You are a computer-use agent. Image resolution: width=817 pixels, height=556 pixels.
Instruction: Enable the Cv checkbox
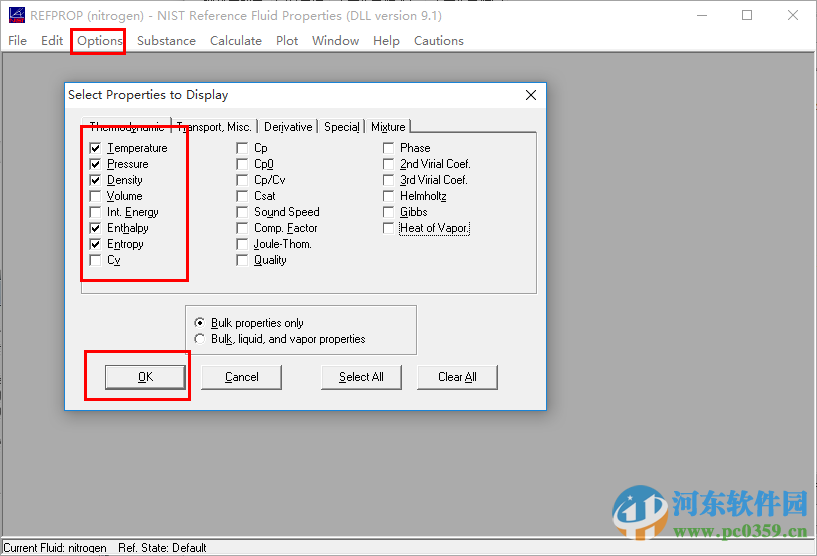tap(95, 260)
